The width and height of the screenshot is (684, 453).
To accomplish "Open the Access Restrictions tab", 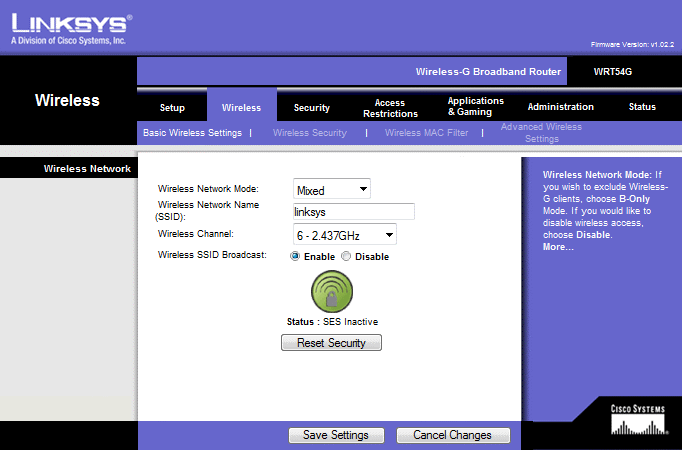I will tap(390, 108).
